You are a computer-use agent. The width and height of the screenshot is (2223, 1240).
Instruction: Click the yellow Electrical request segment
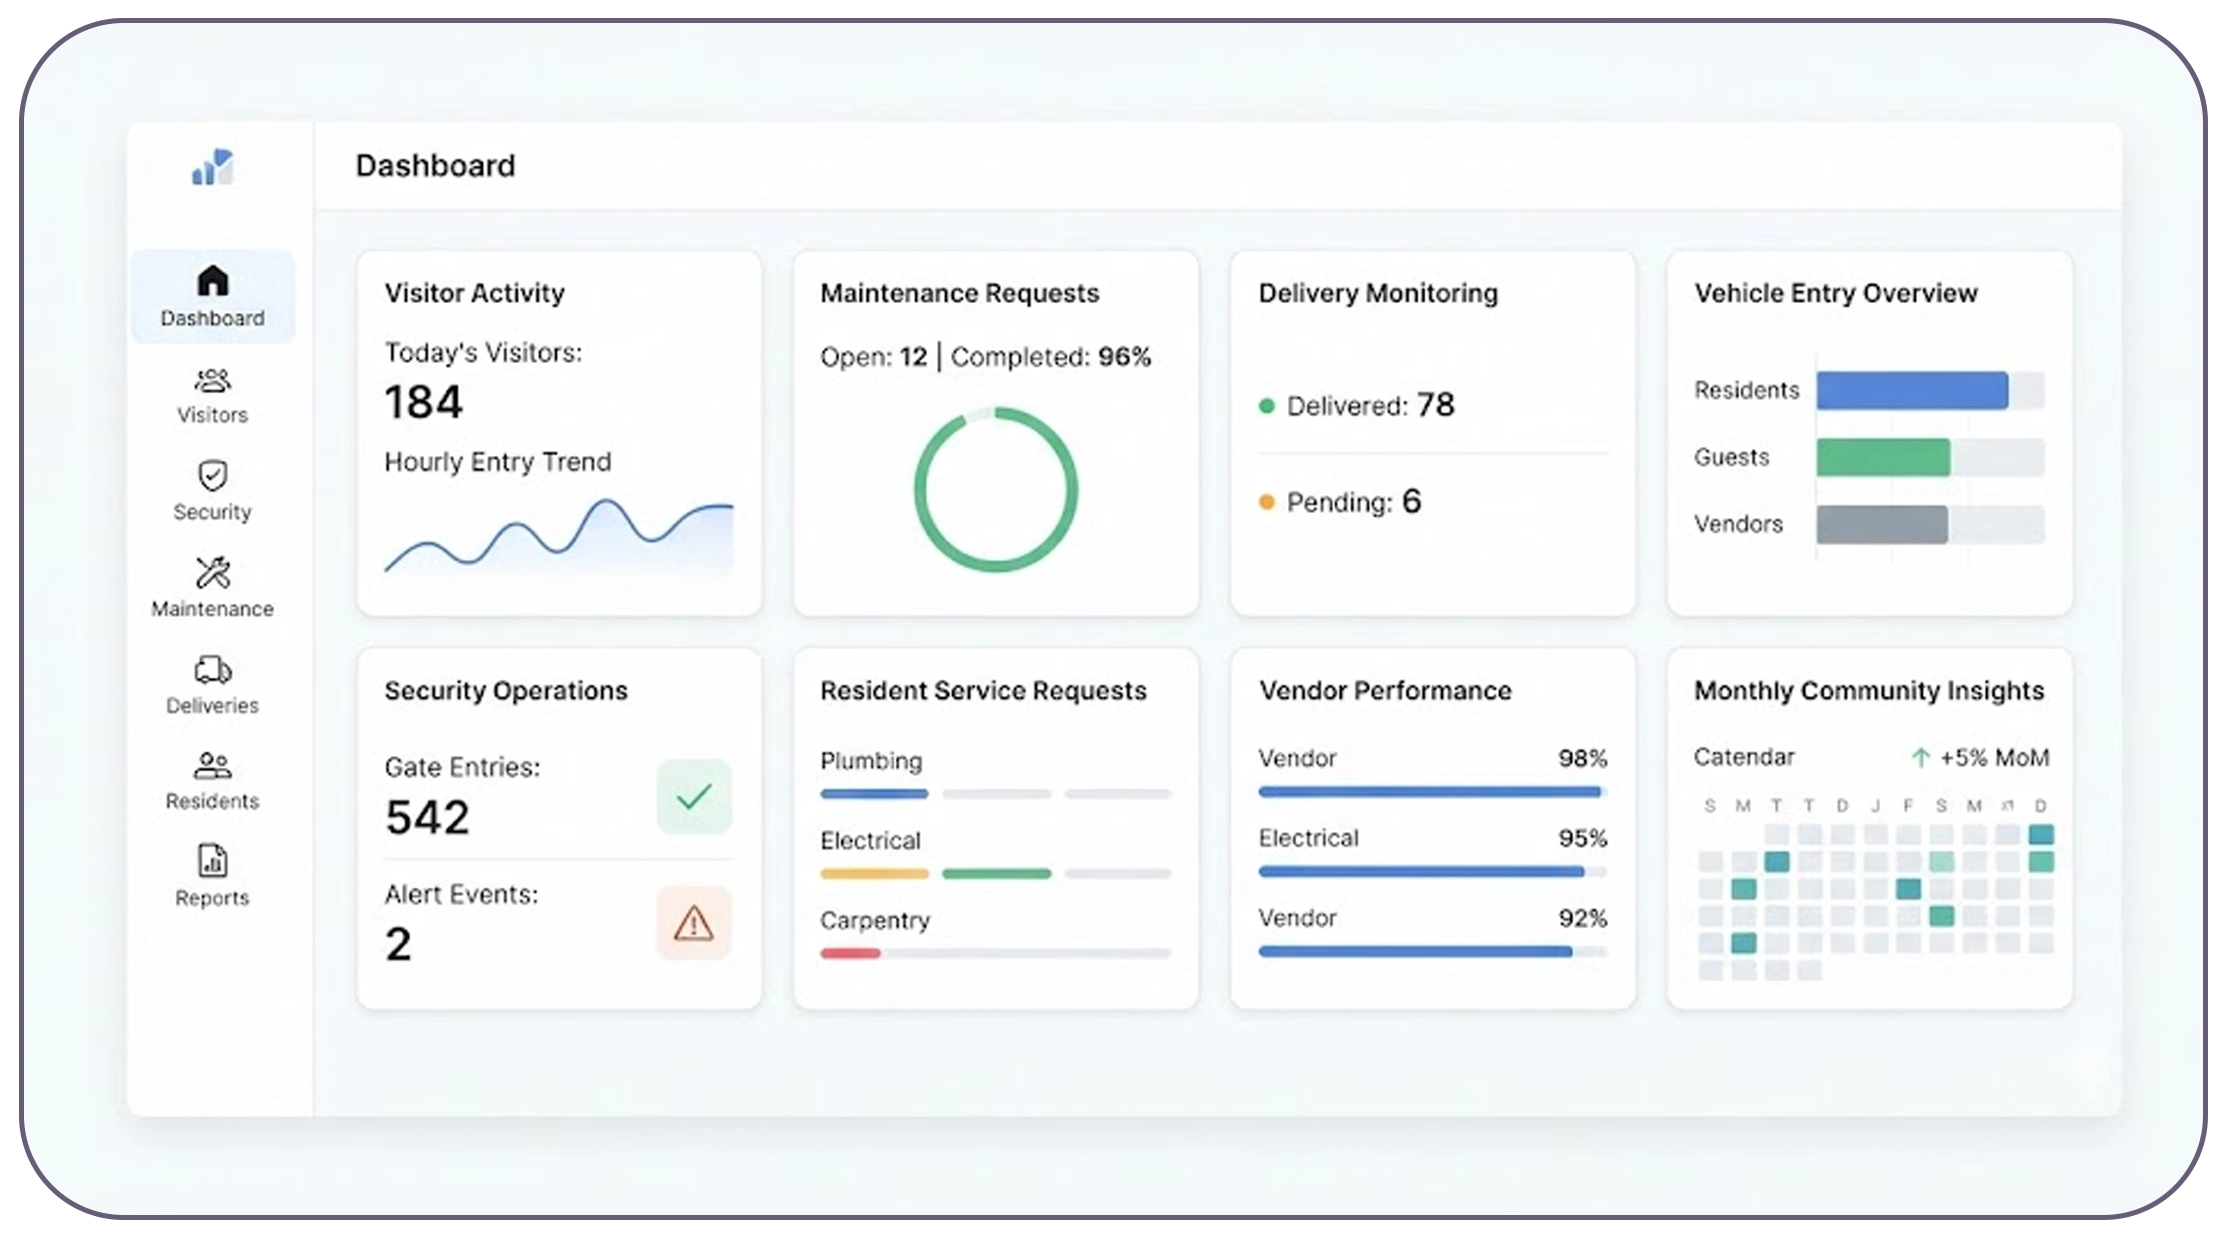coord(874,874)
